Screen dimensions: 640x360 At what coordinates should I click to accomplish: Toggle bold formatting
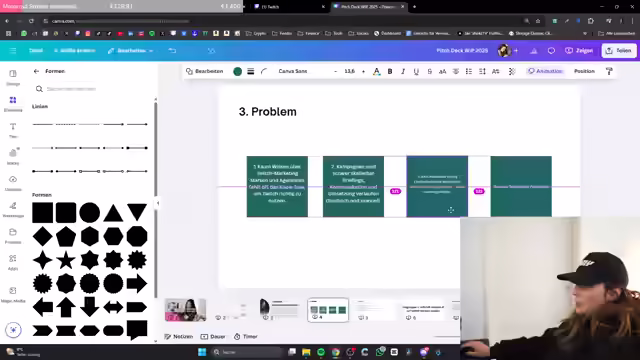click(x=390, y=71)
